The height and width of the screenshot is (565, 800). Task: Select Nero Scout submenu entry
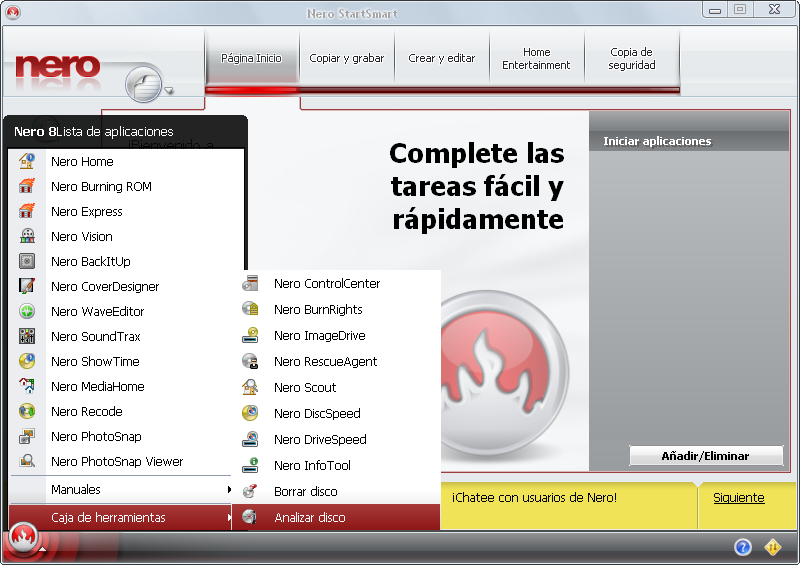336,387
